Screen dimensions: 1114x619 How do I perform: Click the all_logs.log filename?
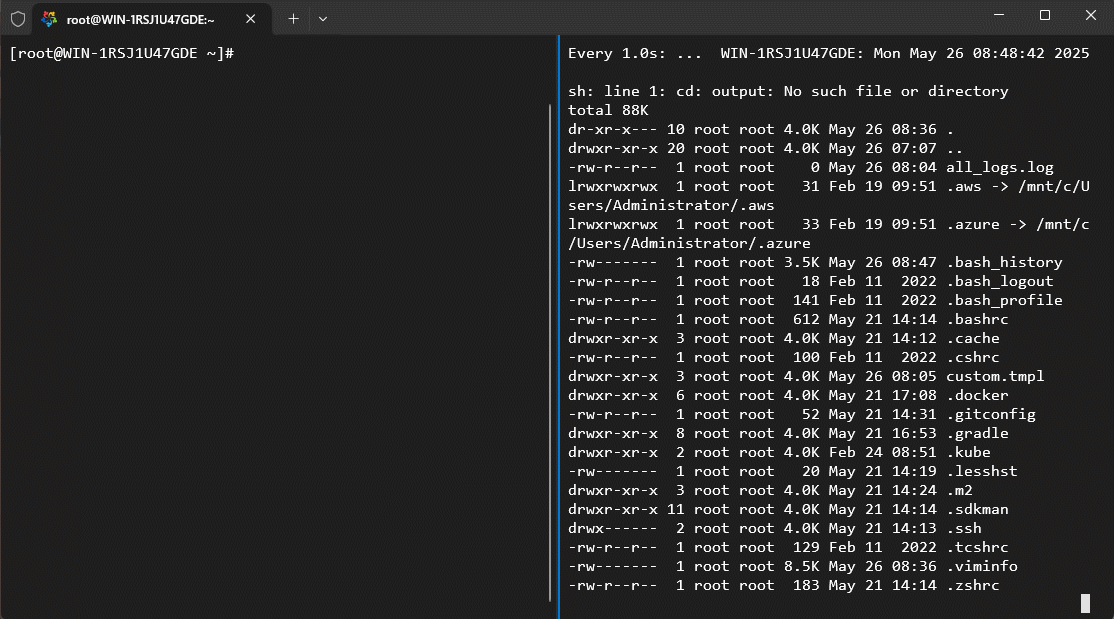(x=999, y=168)
